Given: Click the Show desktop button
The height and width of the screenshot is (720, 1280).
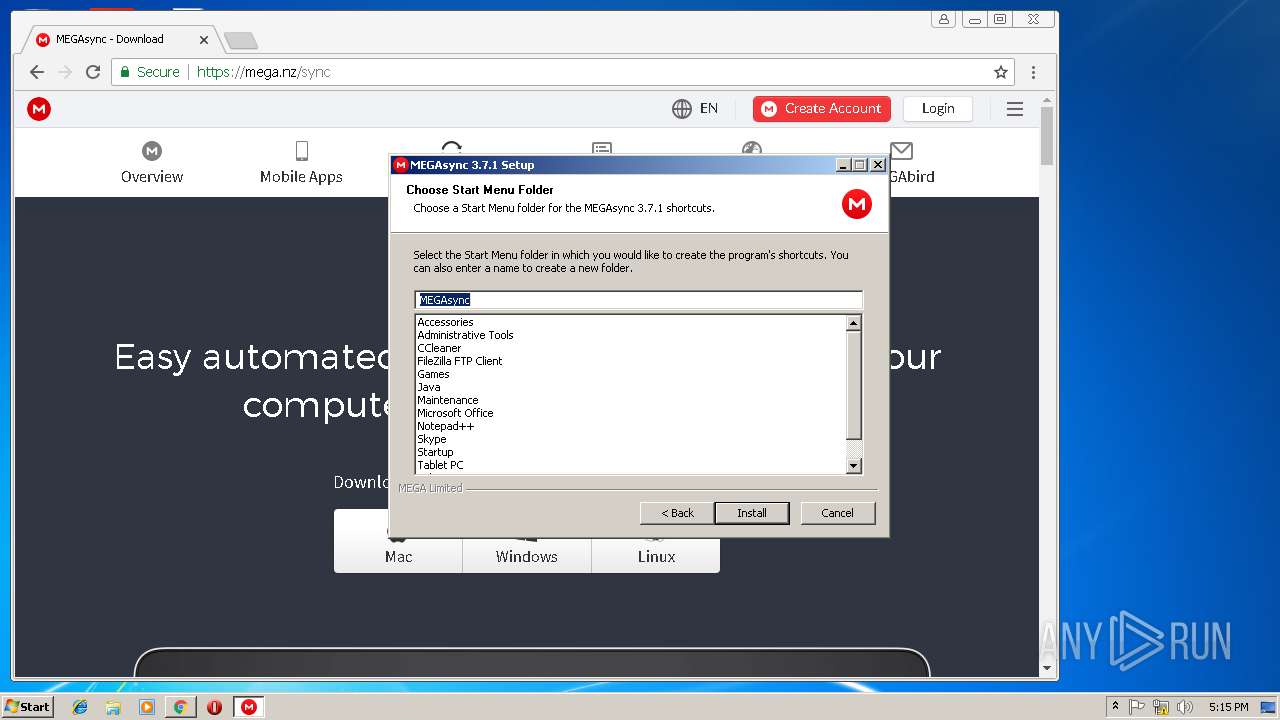Looking at the screenshot, I should coord(1270,707).
